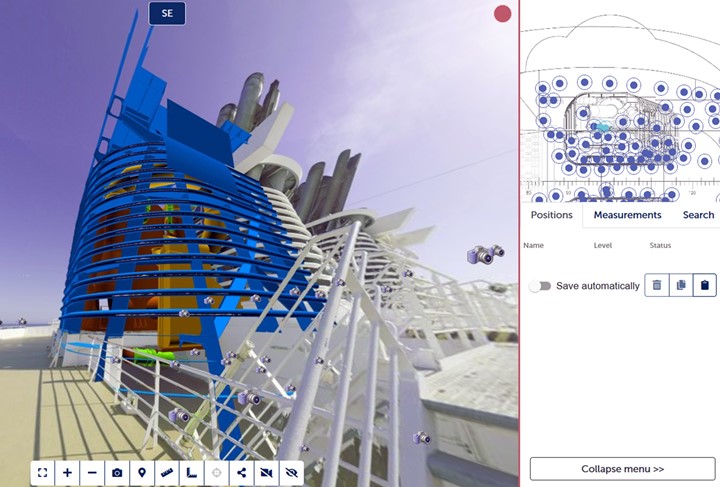This screenshot has width=720, height=487.
Task: Select the angle square measurement tool
Action: [192, 473]
